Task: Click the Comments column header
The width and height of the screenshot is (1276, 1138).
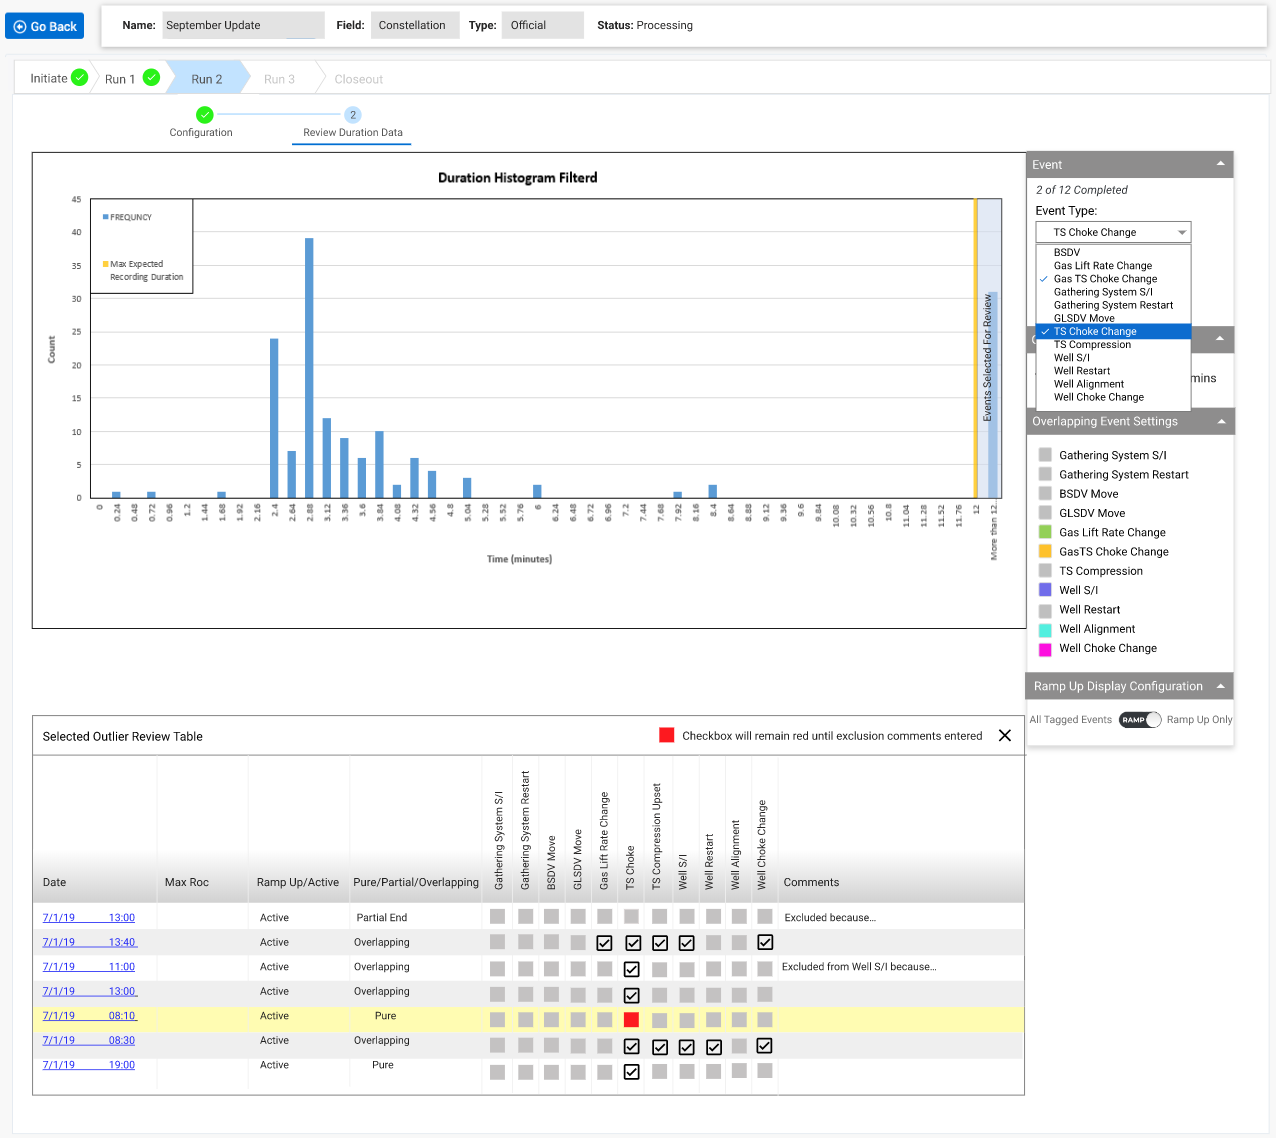Action: [811, 882]
